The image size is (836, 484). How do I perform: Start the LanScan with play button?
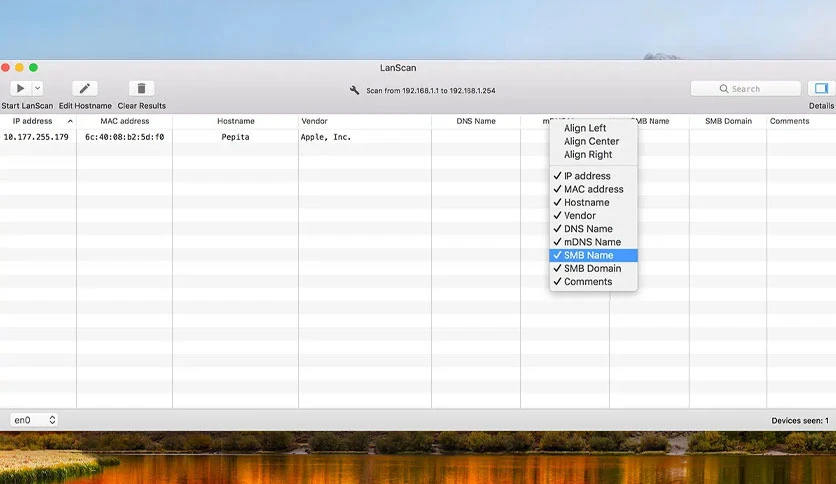(20, 88)
